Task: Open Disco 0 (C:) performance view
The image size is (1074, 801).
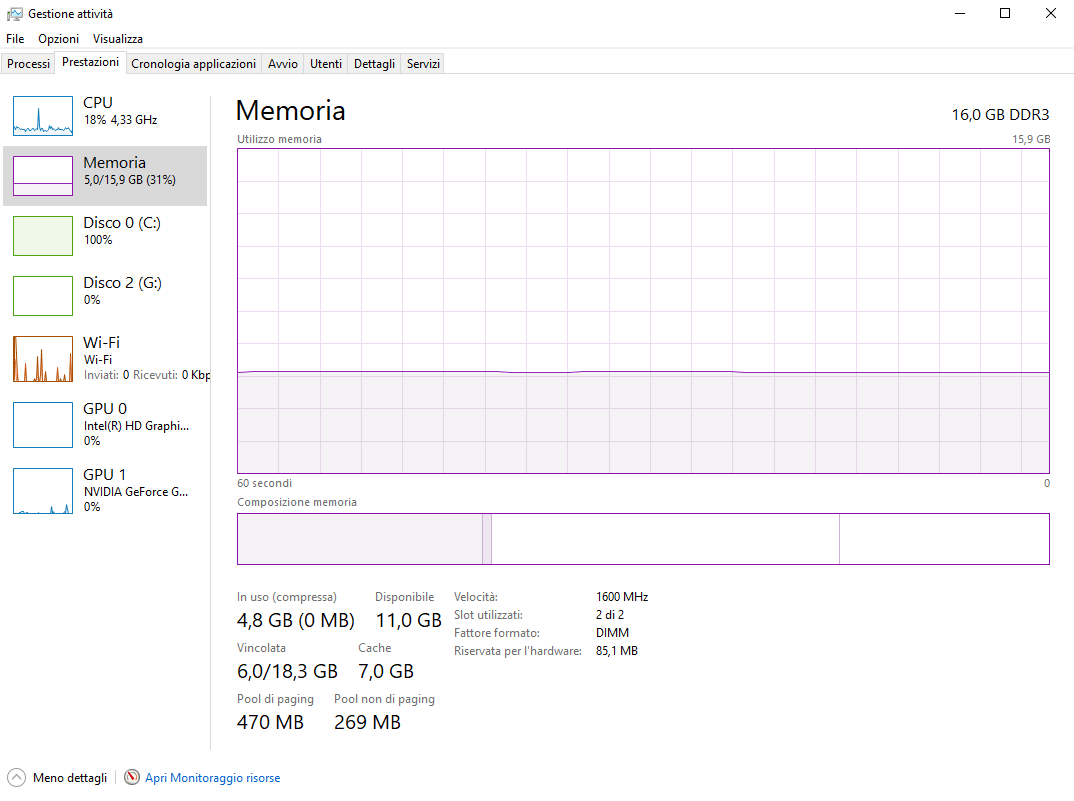Action: [x=43, y=236]
